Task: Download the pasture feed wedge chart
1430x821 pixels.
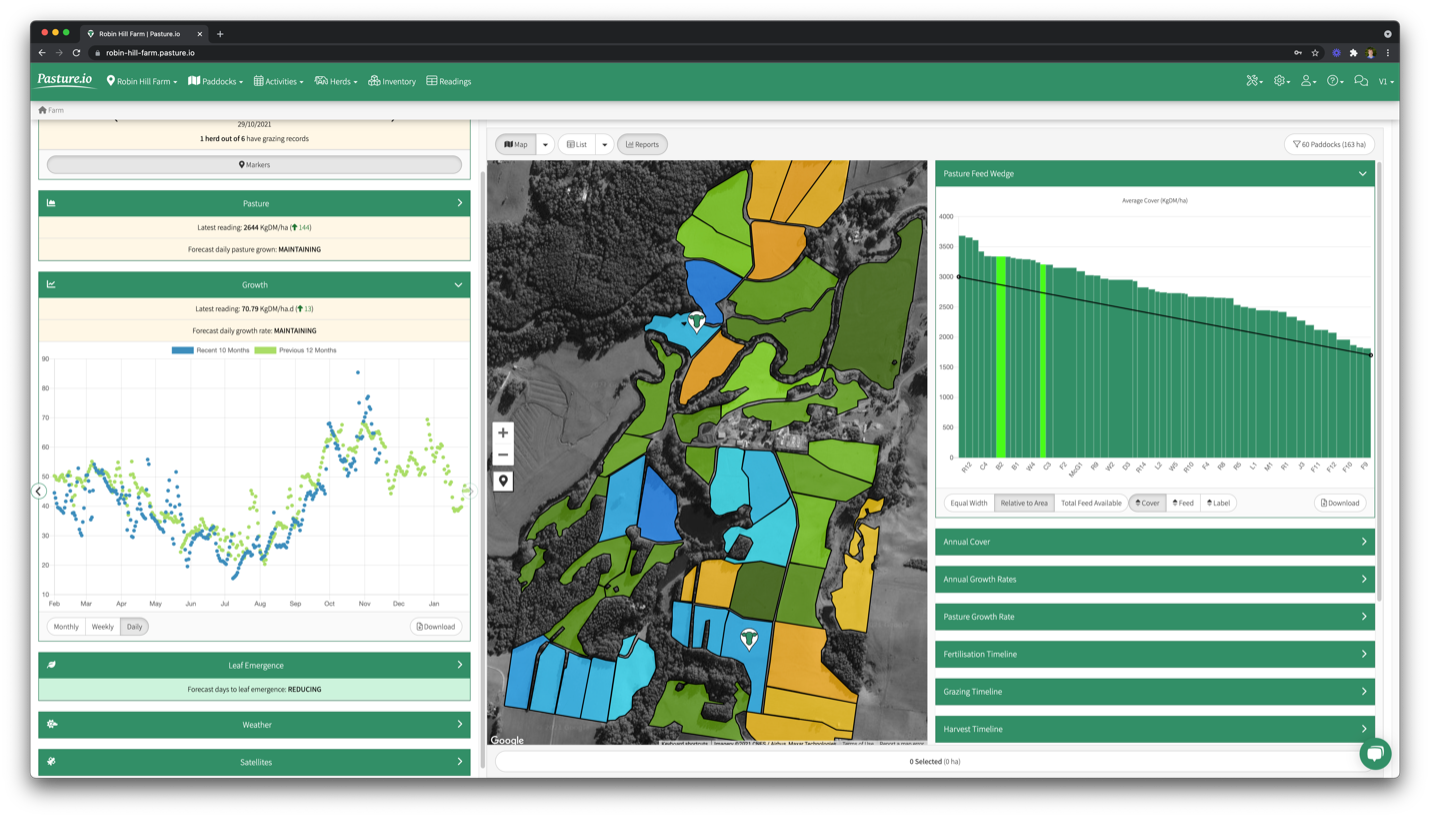Action: click(x=1340, y=503)
